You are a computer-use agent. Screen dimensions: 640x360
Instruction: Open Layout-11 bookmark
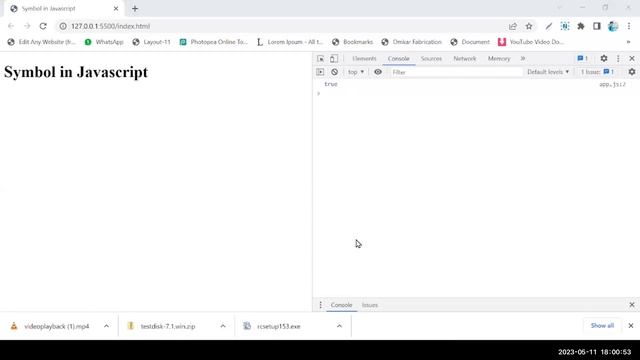(151, 42)
